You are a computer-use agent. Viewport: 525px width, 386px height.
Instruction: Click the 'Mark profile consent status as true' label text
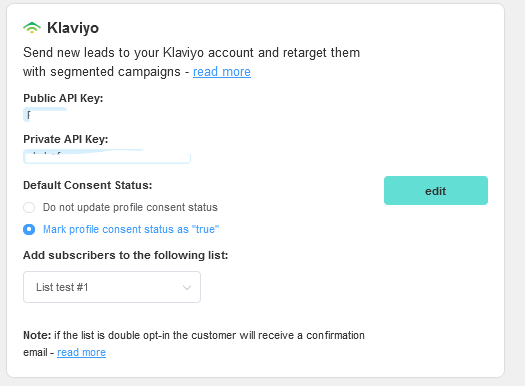pyautogui.click(x=131, y=229)
